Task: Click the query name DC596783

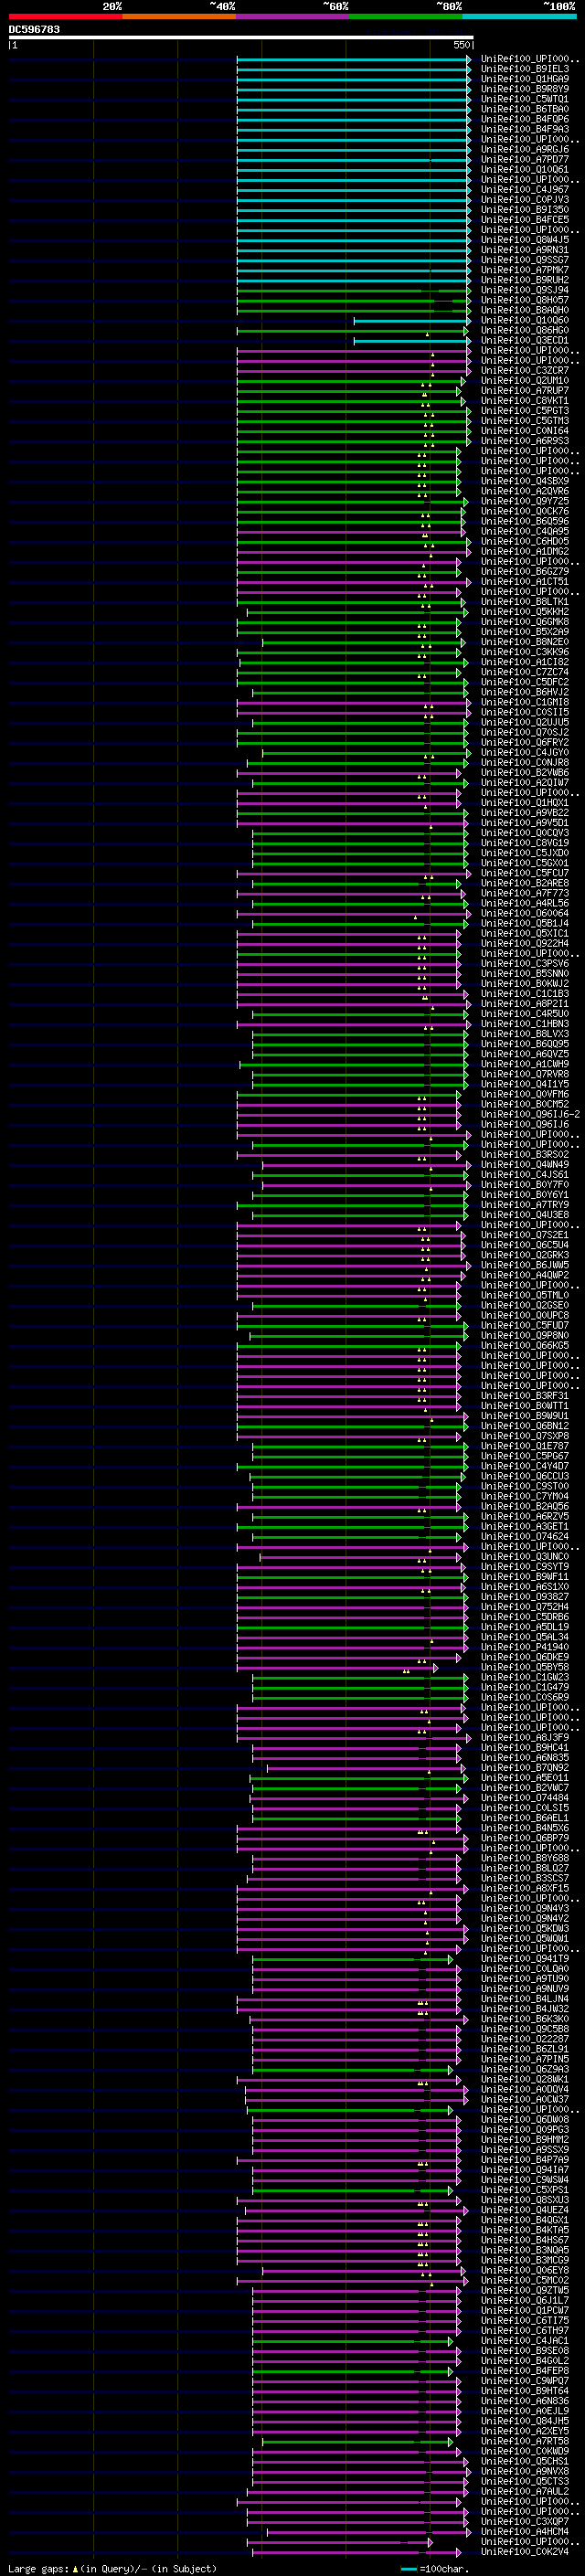Action: tap(34, 30)
